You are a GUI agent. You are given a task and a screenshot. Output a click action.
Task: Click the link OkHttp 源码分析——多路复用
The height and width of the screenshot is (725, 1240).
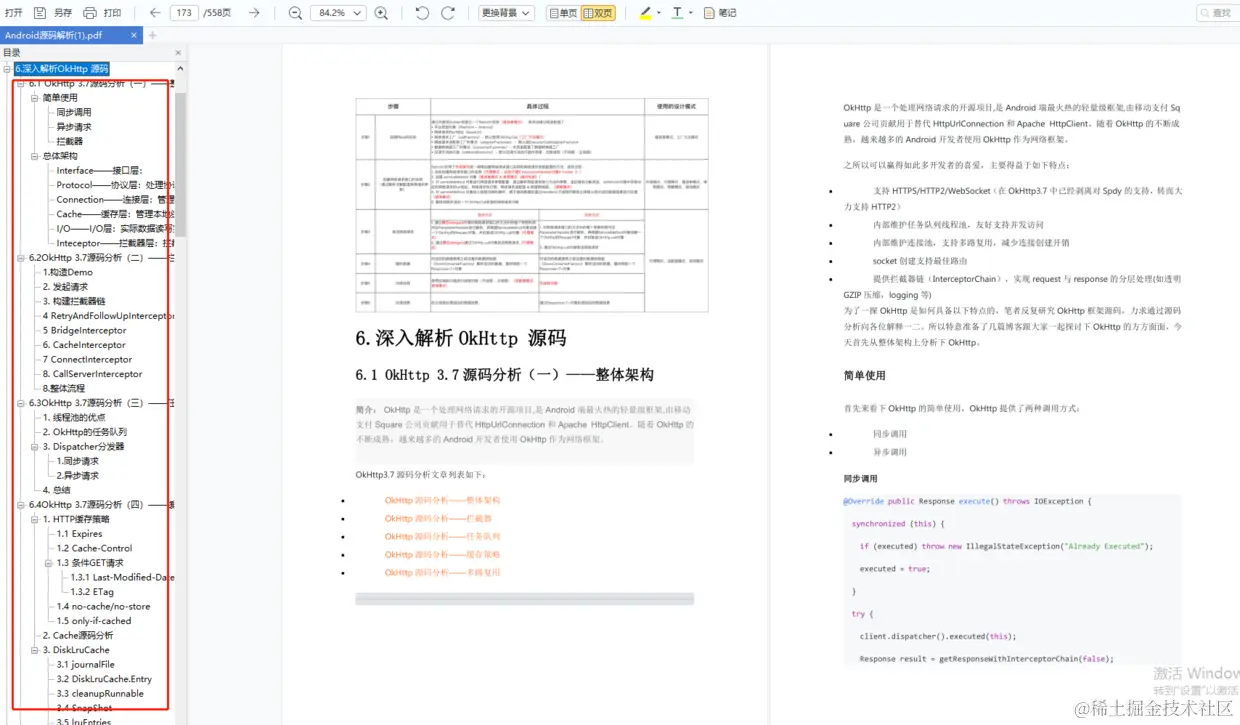click(442, 572)
